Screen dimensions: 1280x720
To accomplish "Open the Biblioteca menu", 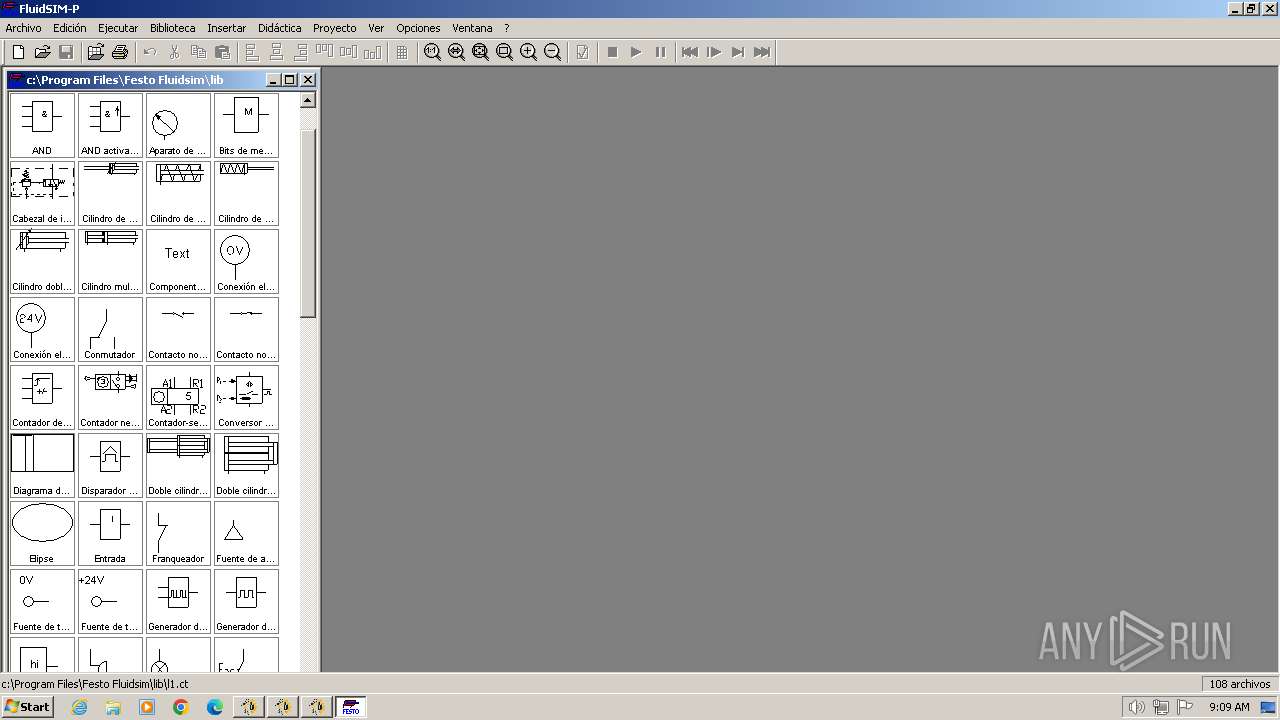I will click(173, 28).
